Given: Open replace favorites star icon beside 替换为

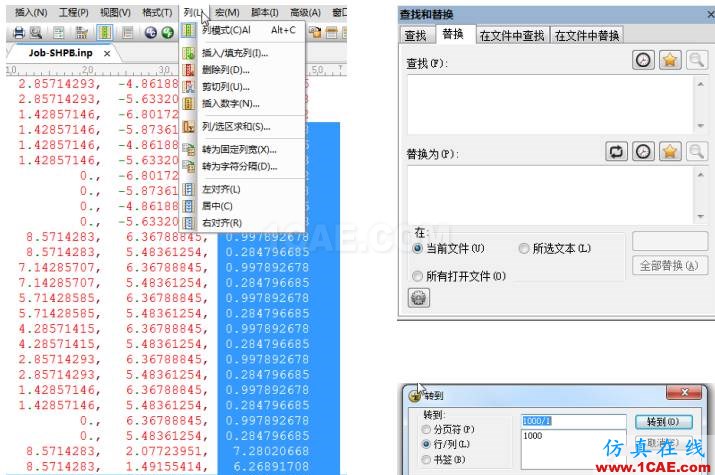Looking at the screenshot, I should point(670,151).
